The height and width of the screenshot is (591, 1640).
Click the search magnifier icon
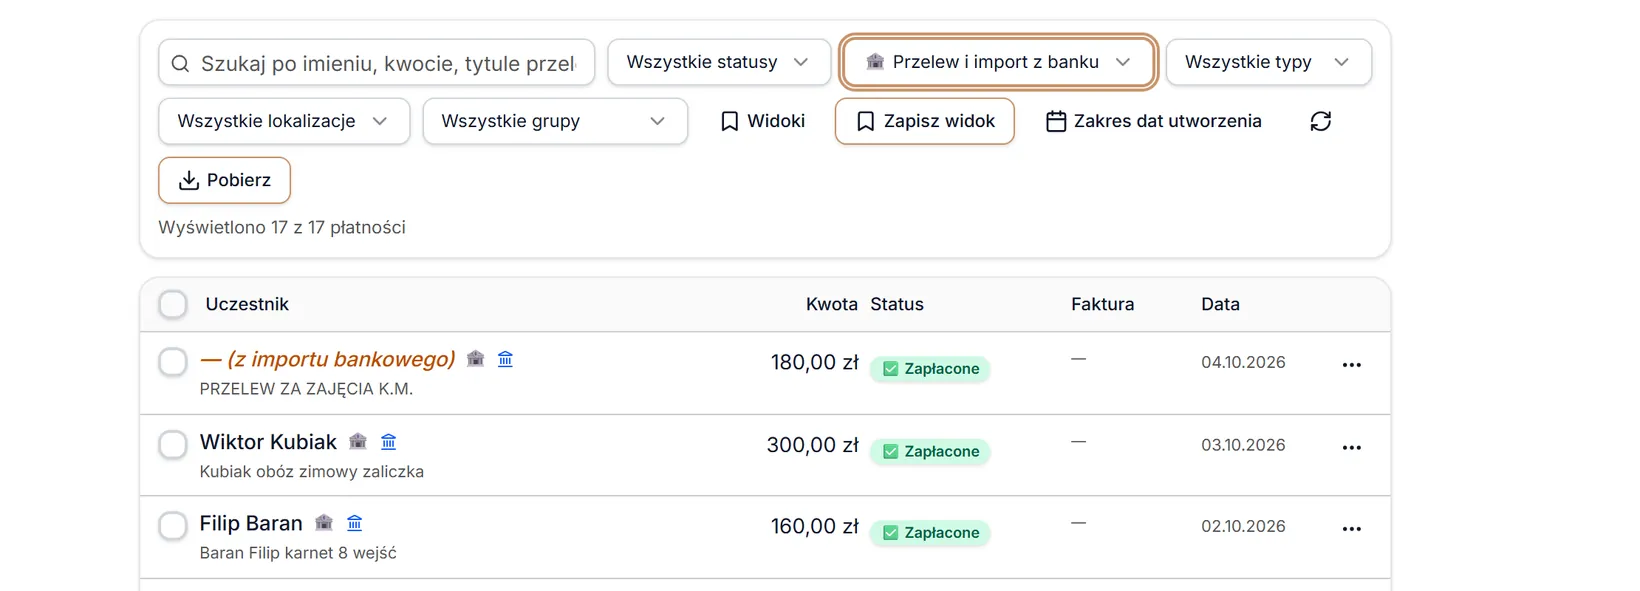click(180, 64)
